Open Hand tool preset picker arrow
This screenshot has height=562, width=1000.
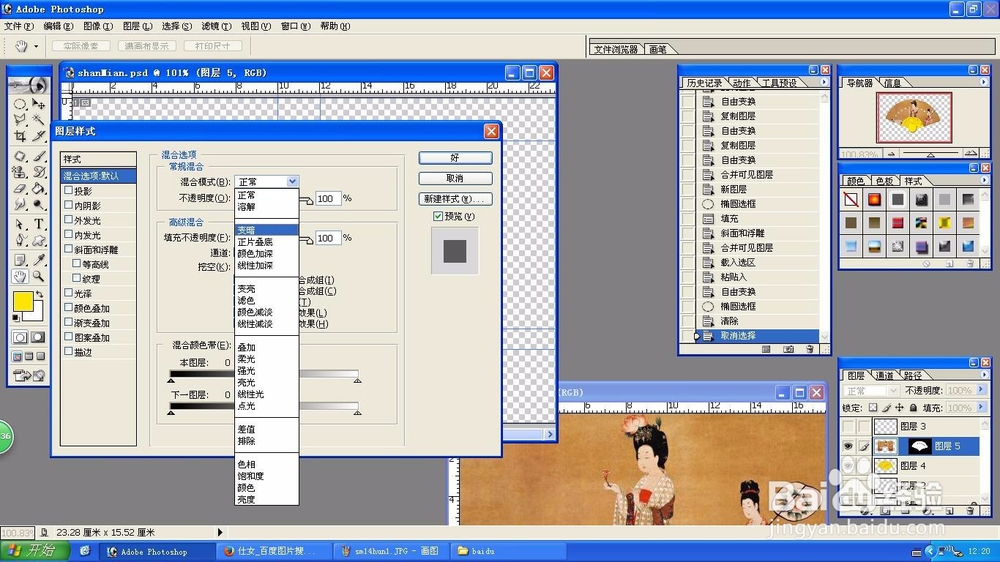tap(36, 46)
